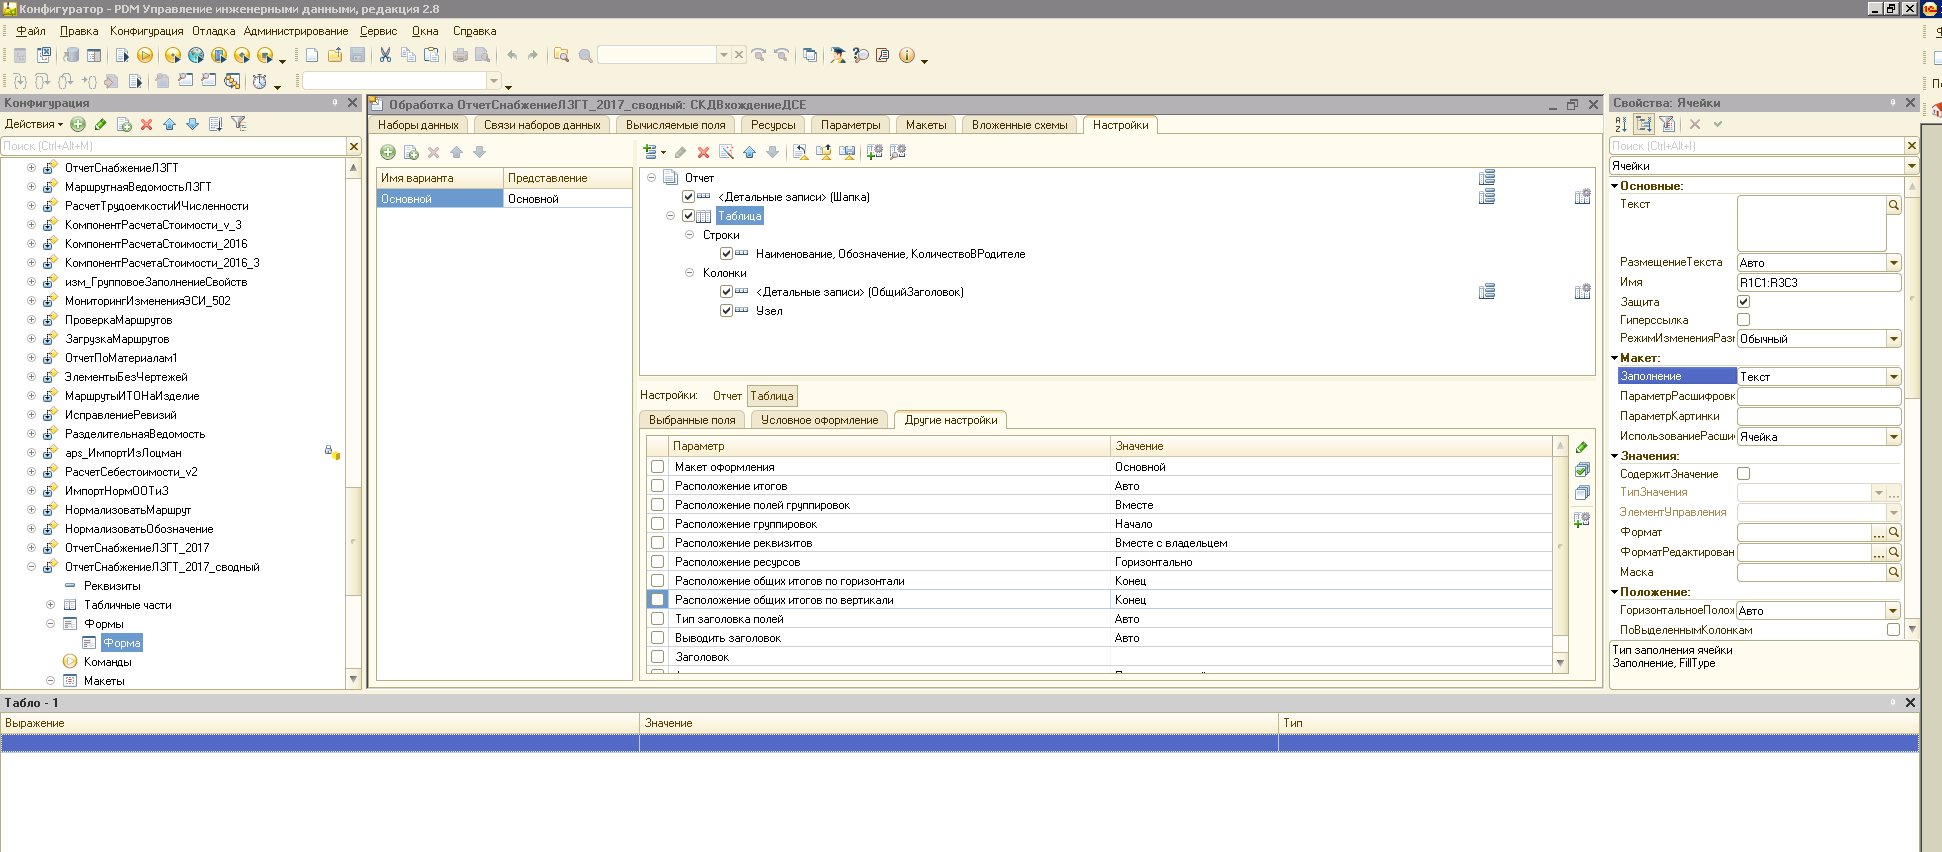The image size is (1942, 852).
Task: Click the edit pencil icon in Configuration panel
Action: pos(101,124)
